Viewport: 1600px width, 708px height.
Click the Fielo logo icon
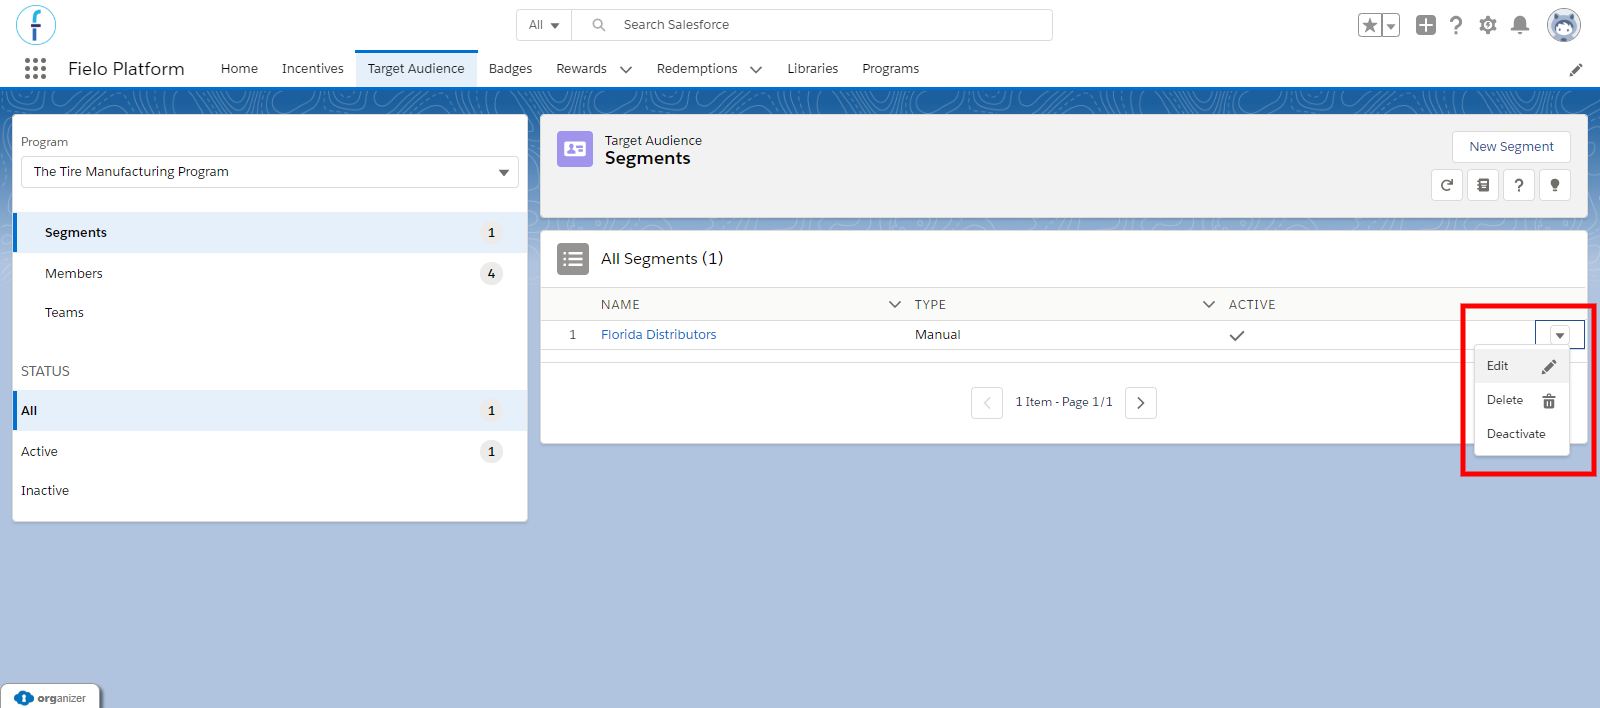point(36,25)
